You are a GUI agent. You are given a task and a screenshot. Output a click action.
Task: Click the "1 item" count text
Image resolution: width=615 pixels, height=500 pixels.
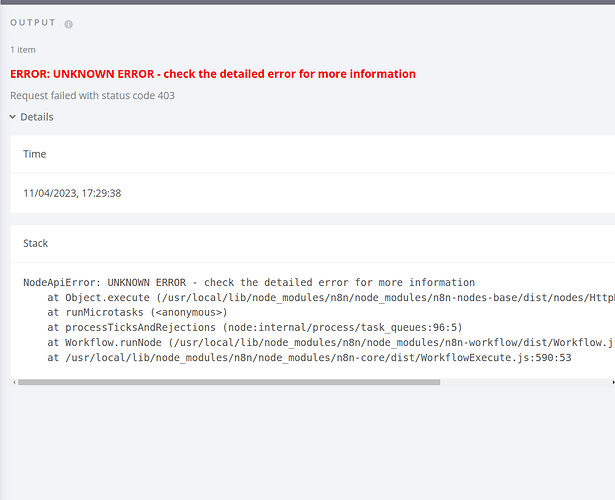point(25,49)
